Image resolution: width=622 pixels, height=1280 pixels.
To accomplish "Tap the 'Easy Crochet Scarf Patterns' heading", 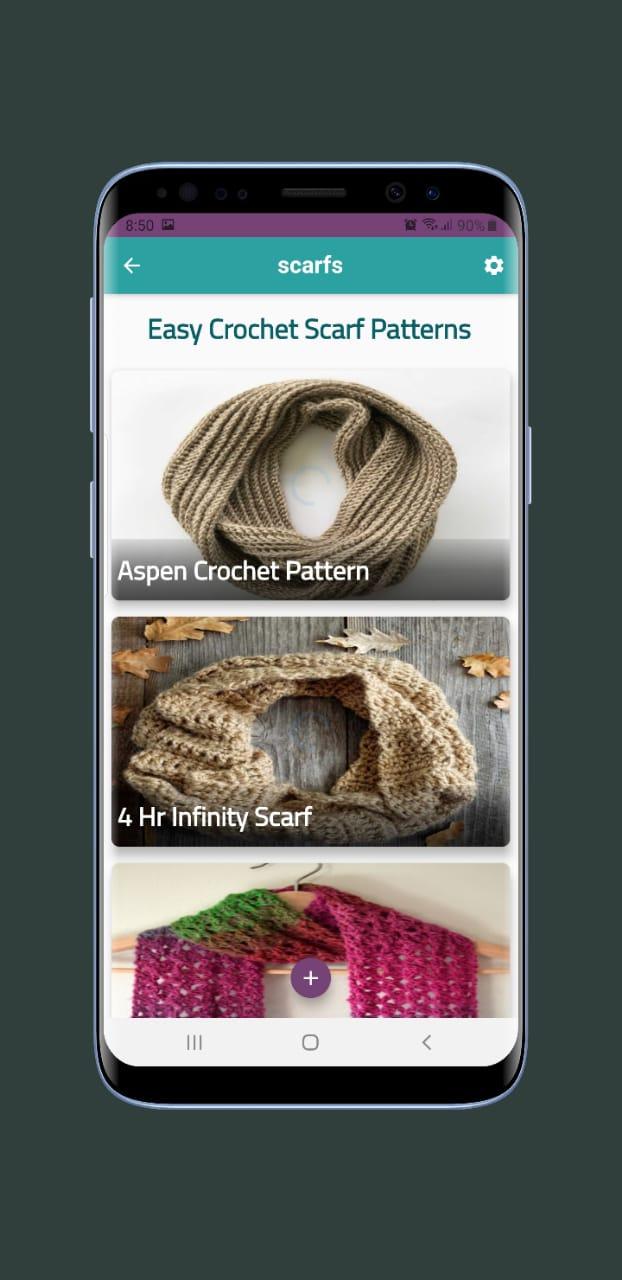I will (310, 329).
